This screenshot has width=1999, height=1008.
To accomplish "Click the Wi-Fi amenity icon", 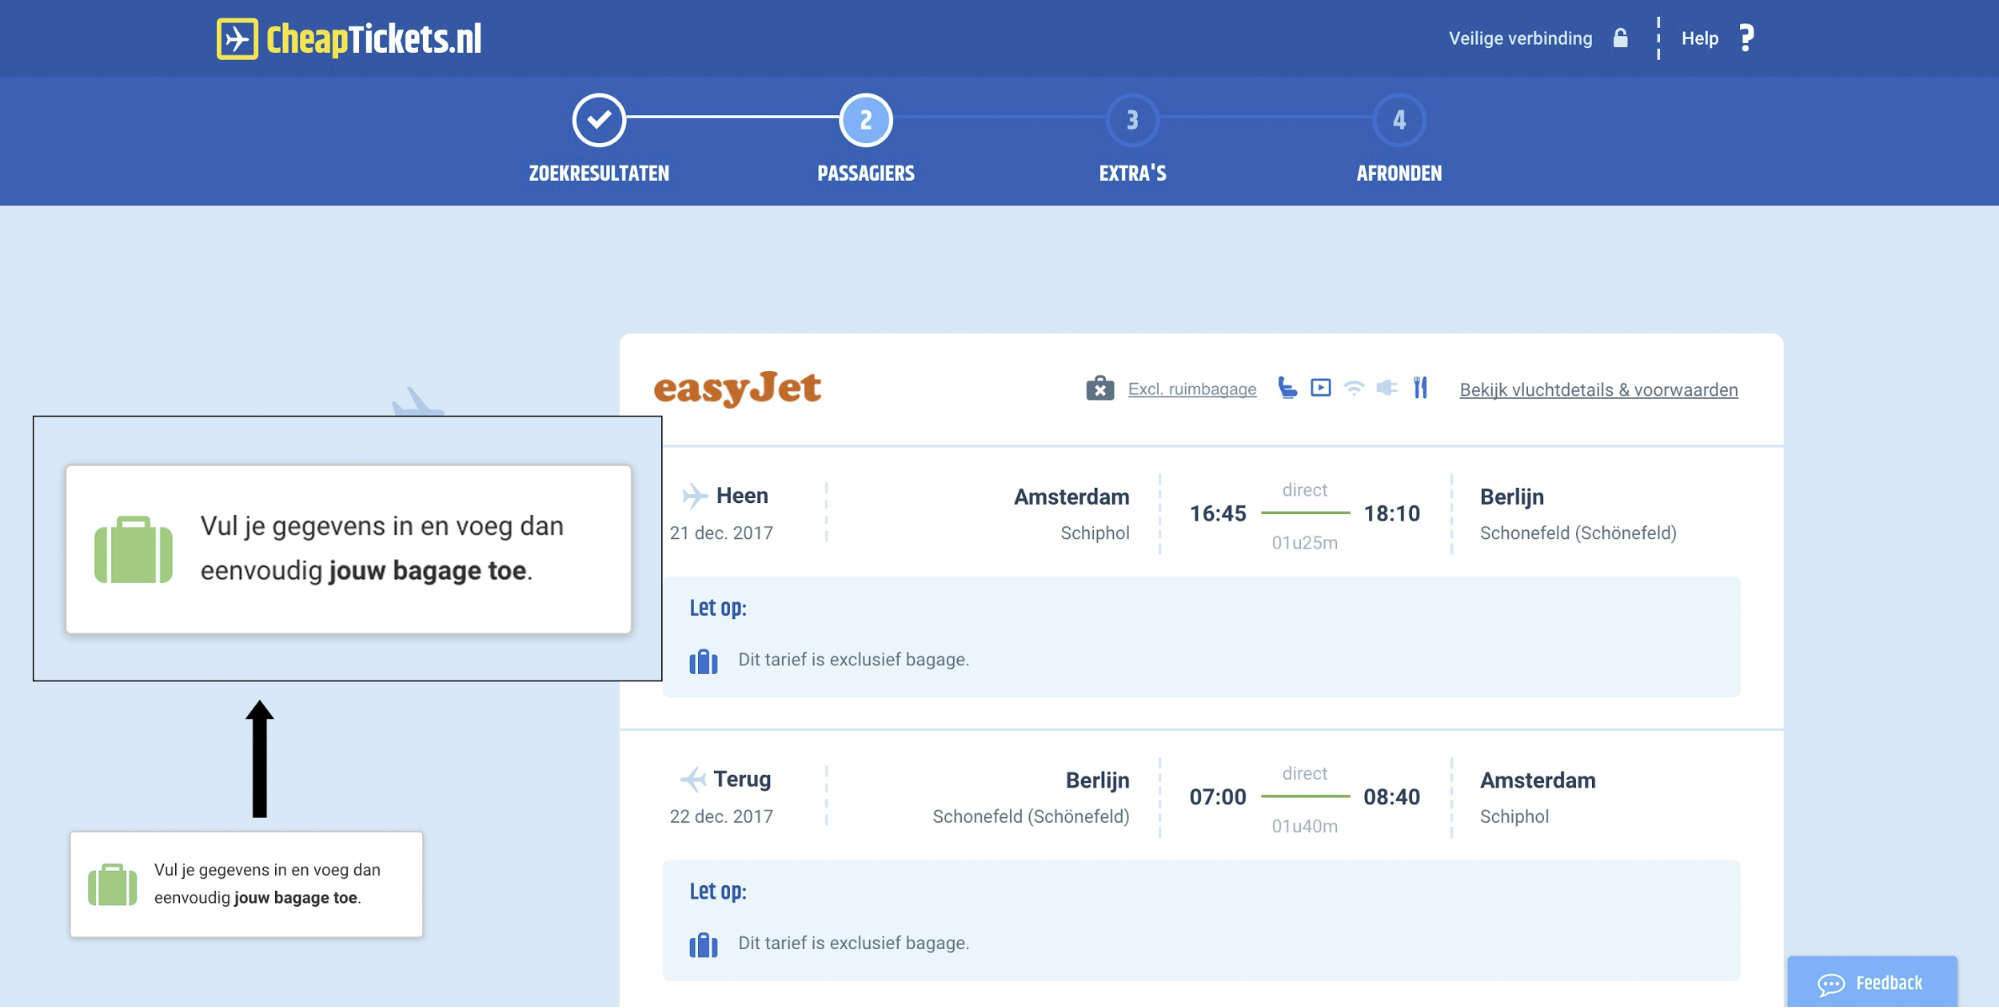I will pos(1354,388).
